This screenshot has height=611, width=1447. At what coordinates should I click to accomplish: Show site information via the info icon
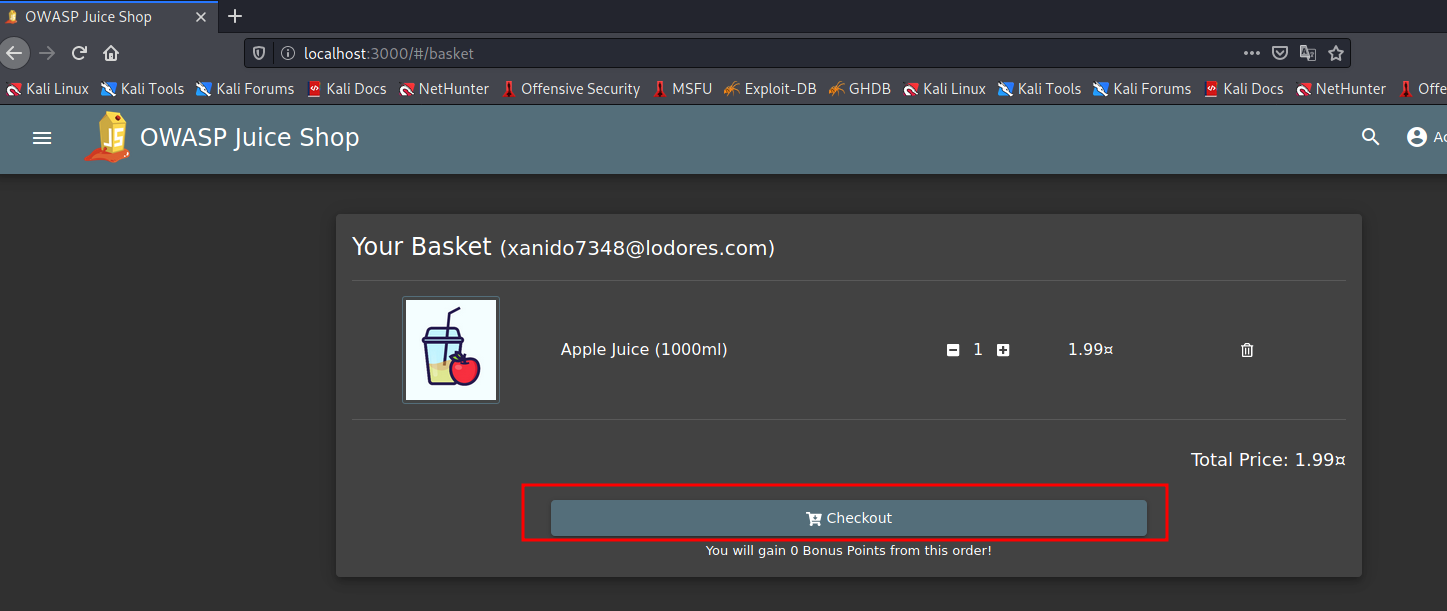click(287, 53)
